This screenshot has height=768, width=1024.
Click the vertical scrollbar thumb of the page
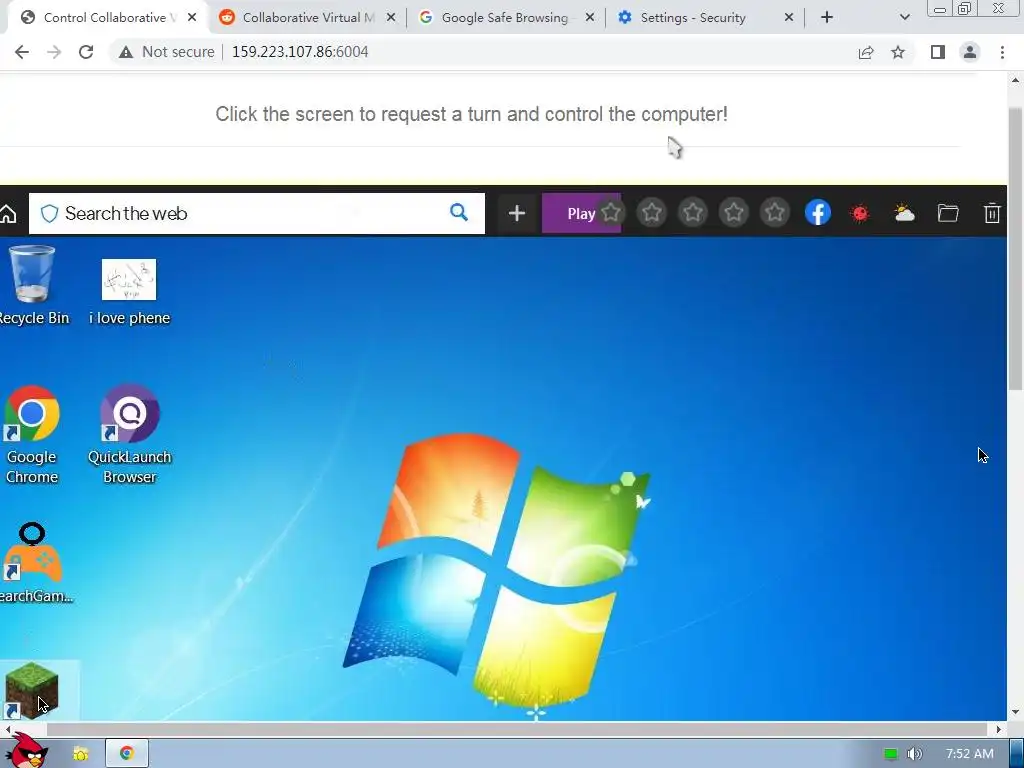point(1016,248)
